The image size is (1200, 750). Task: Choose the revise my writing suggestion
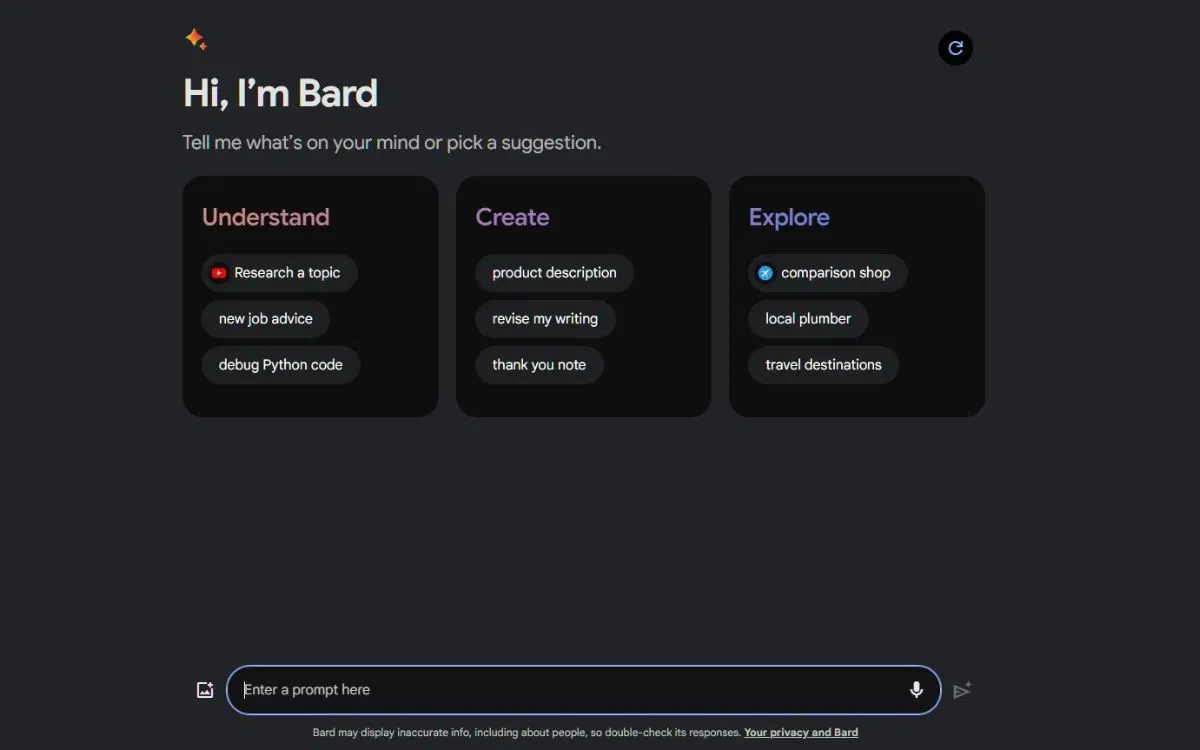pos(545,318)
